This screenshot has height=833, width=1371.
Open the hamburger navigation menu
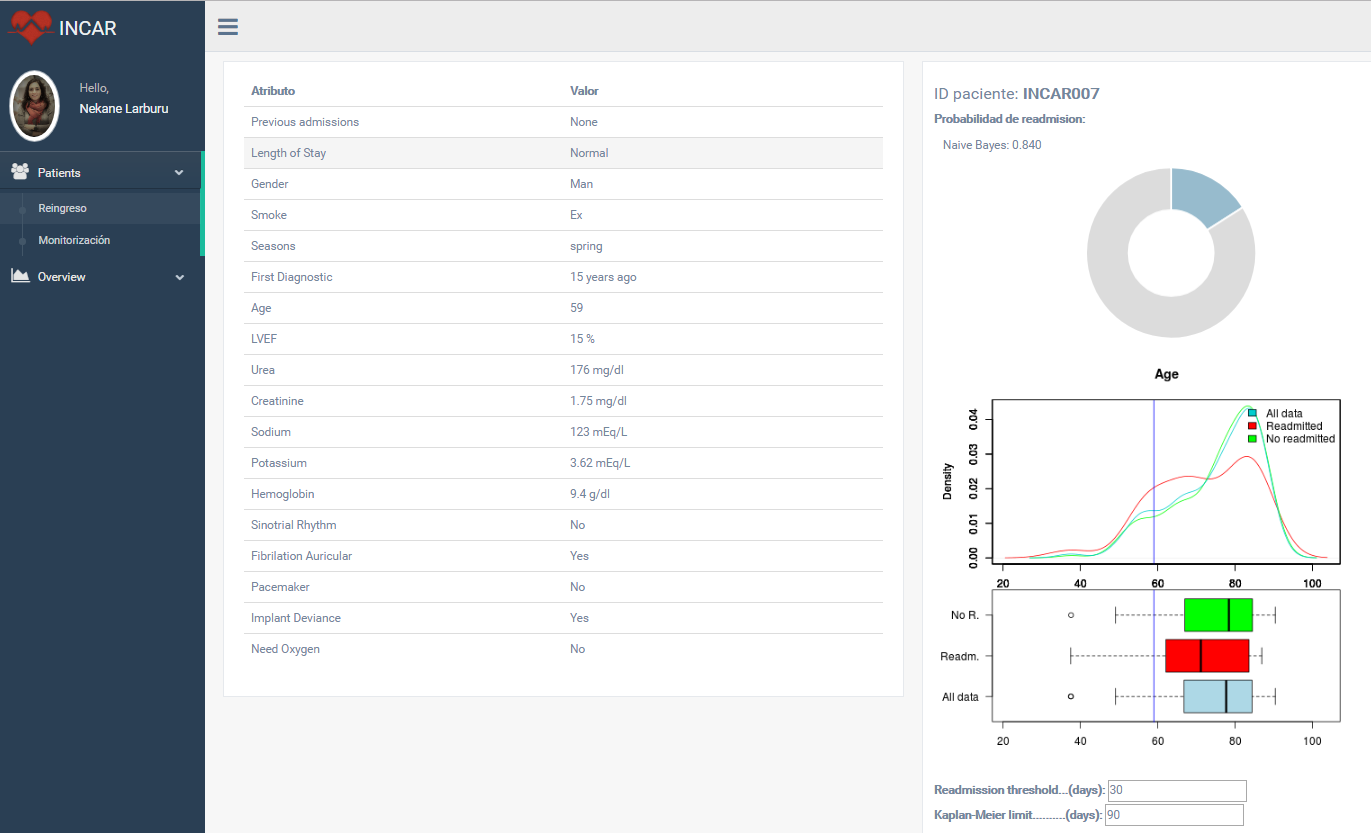tap(227, 26)
